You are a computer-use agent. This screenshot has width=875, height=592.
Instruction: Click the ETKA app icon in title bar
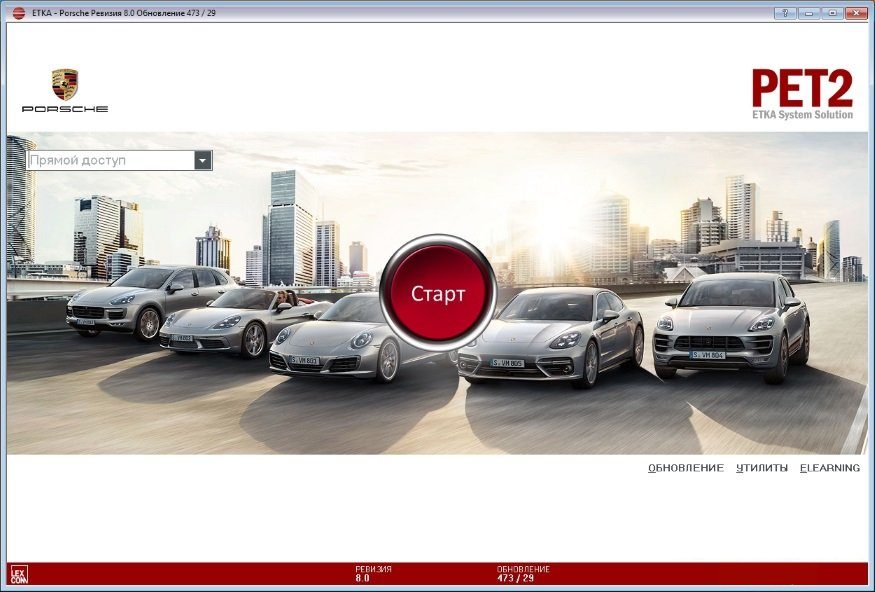pyautogui.click(x=17, y=12)
